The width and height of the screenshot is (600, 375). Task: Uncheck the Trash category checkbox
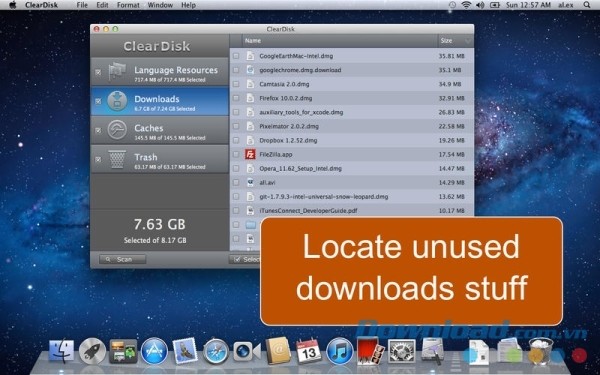tap(98, 159)
